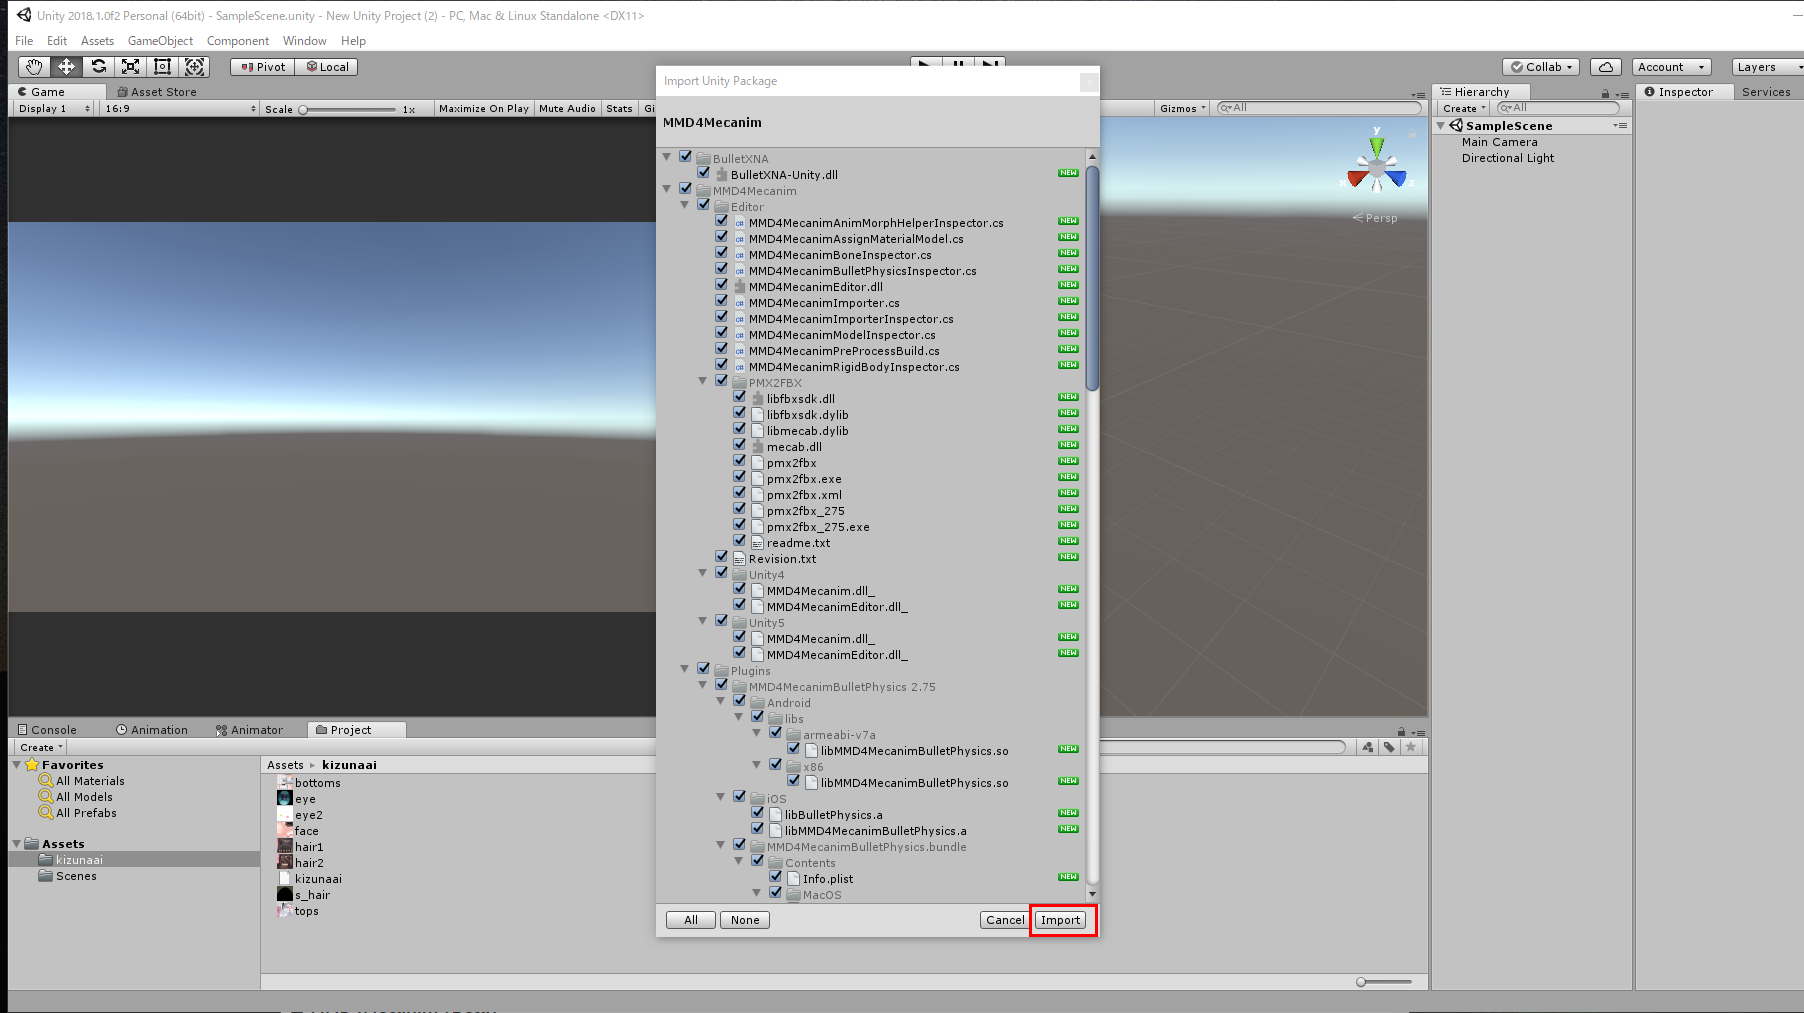Uncheck readme.txt checkbox

point(740,541)
